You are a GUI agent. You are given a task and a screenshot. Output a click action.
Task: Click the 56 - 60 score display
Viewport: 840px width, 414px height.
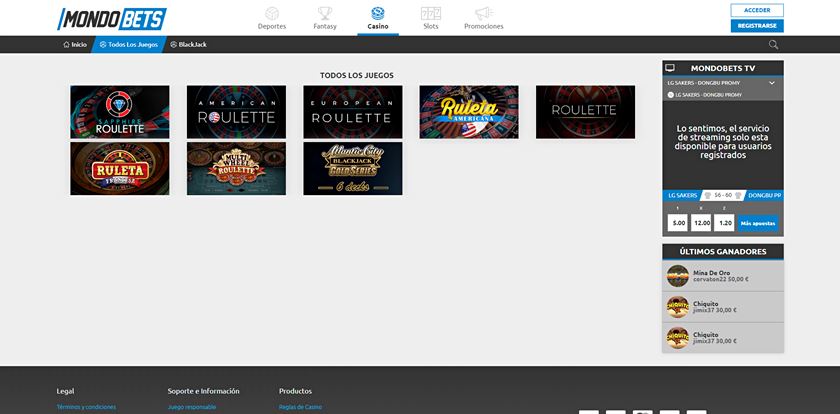pyautogui.click(x=723, y=195)
